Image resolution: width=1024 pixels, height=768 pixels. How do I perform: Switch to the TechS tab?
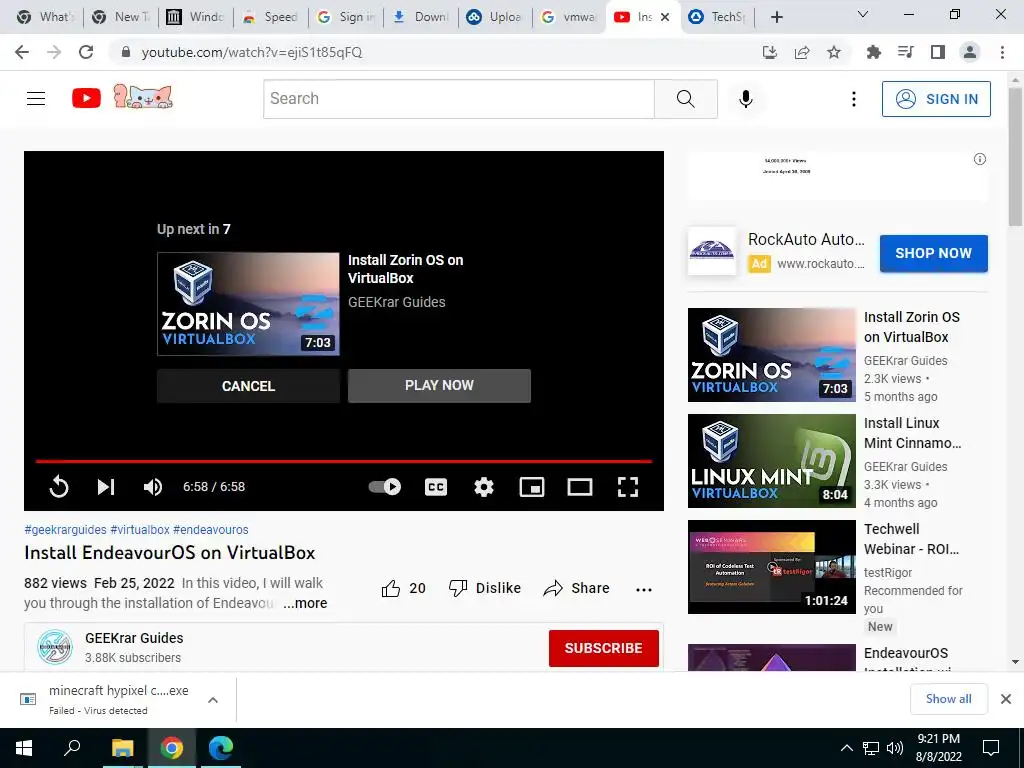point(717,17)
